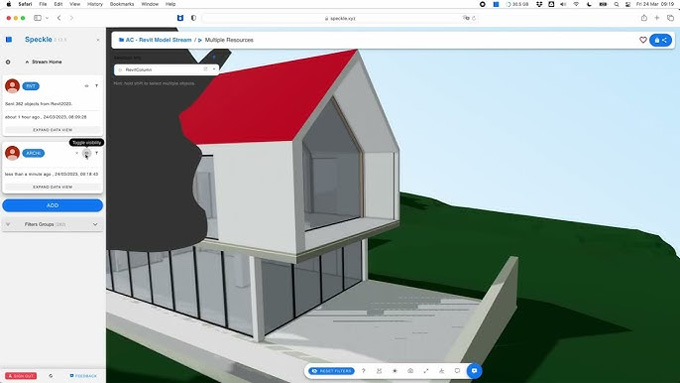Select the RVT branch chip
The image size is (680, 383).
[31, 86]
